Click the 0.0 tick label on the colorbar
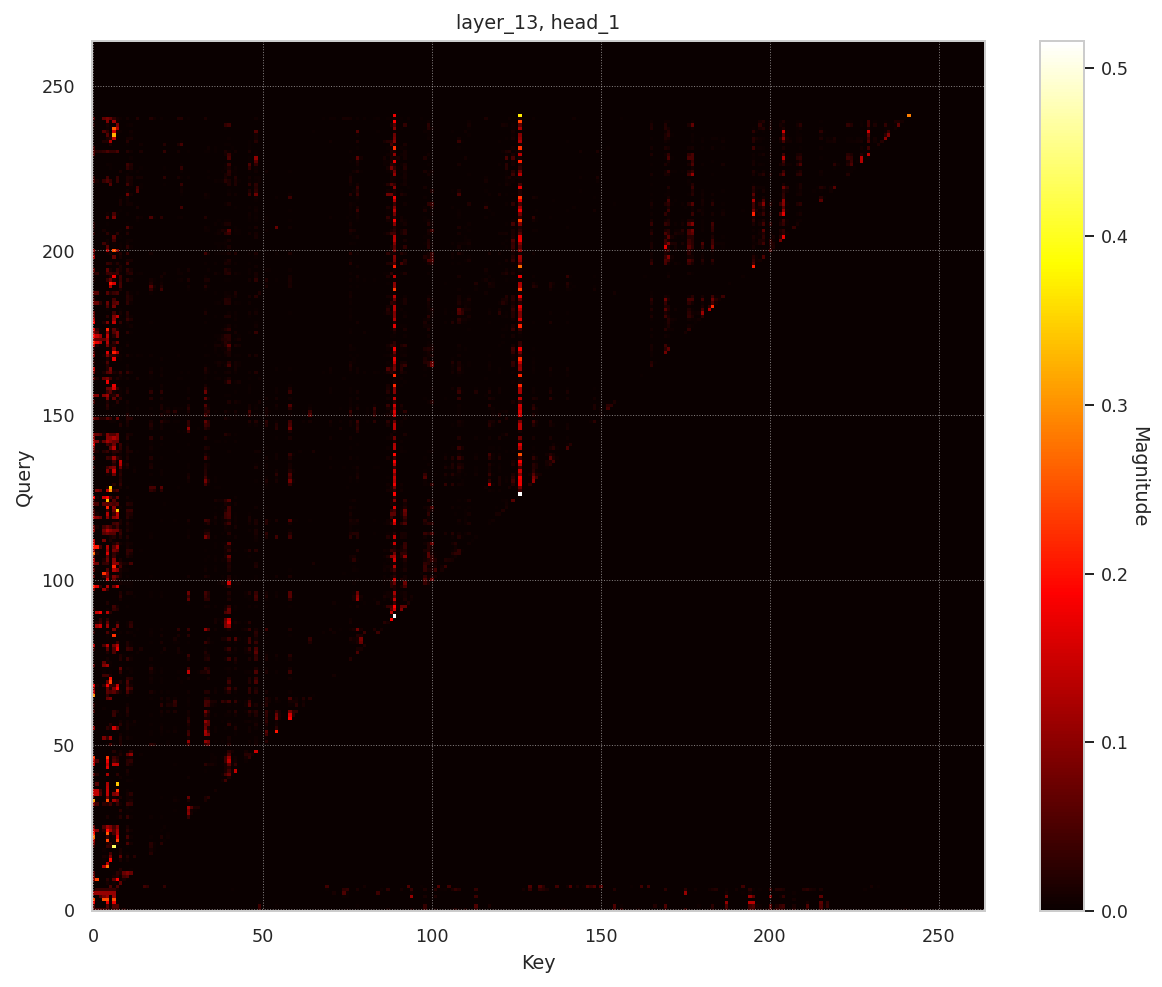The image size is (1162, 987). pos(1111,911)
